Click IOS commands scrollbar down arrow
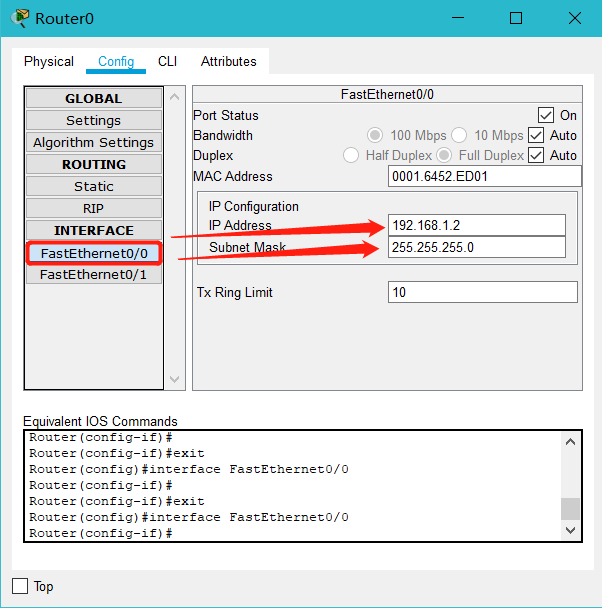The width and height of the screenshot is (602, 608). click(570, 530)
